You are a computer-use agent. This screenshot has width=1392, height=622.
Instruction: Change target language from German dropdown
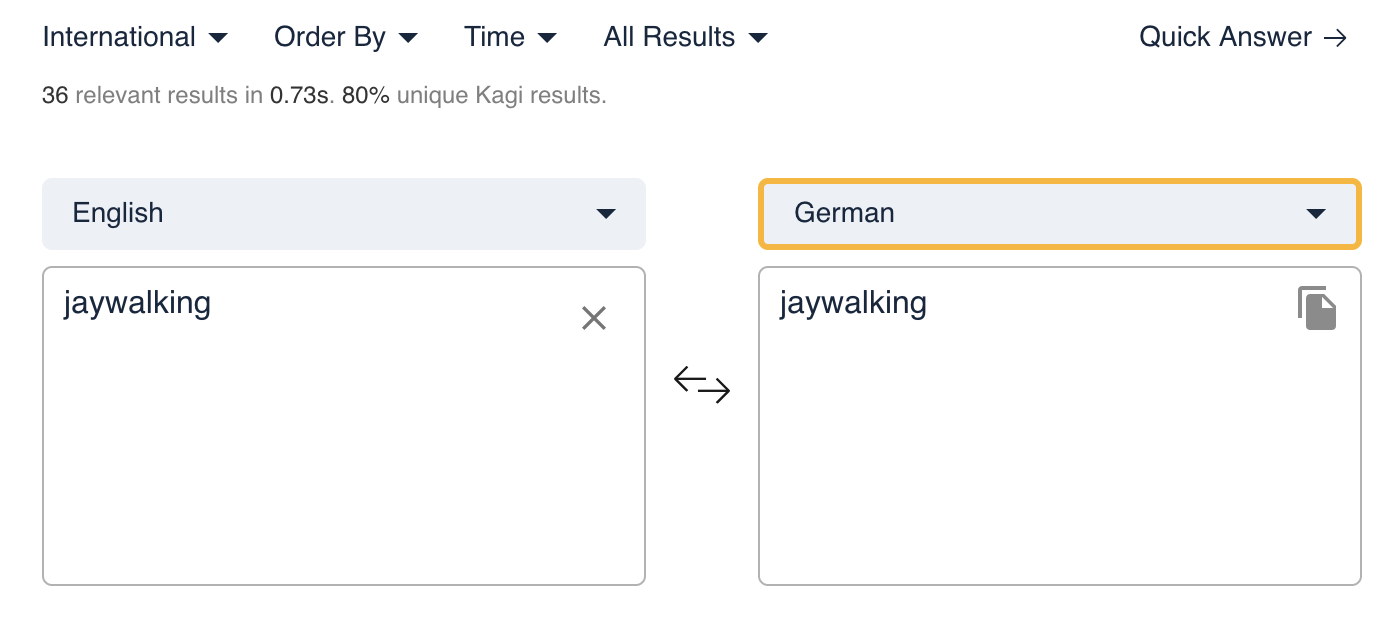[x=1059, y=213]
